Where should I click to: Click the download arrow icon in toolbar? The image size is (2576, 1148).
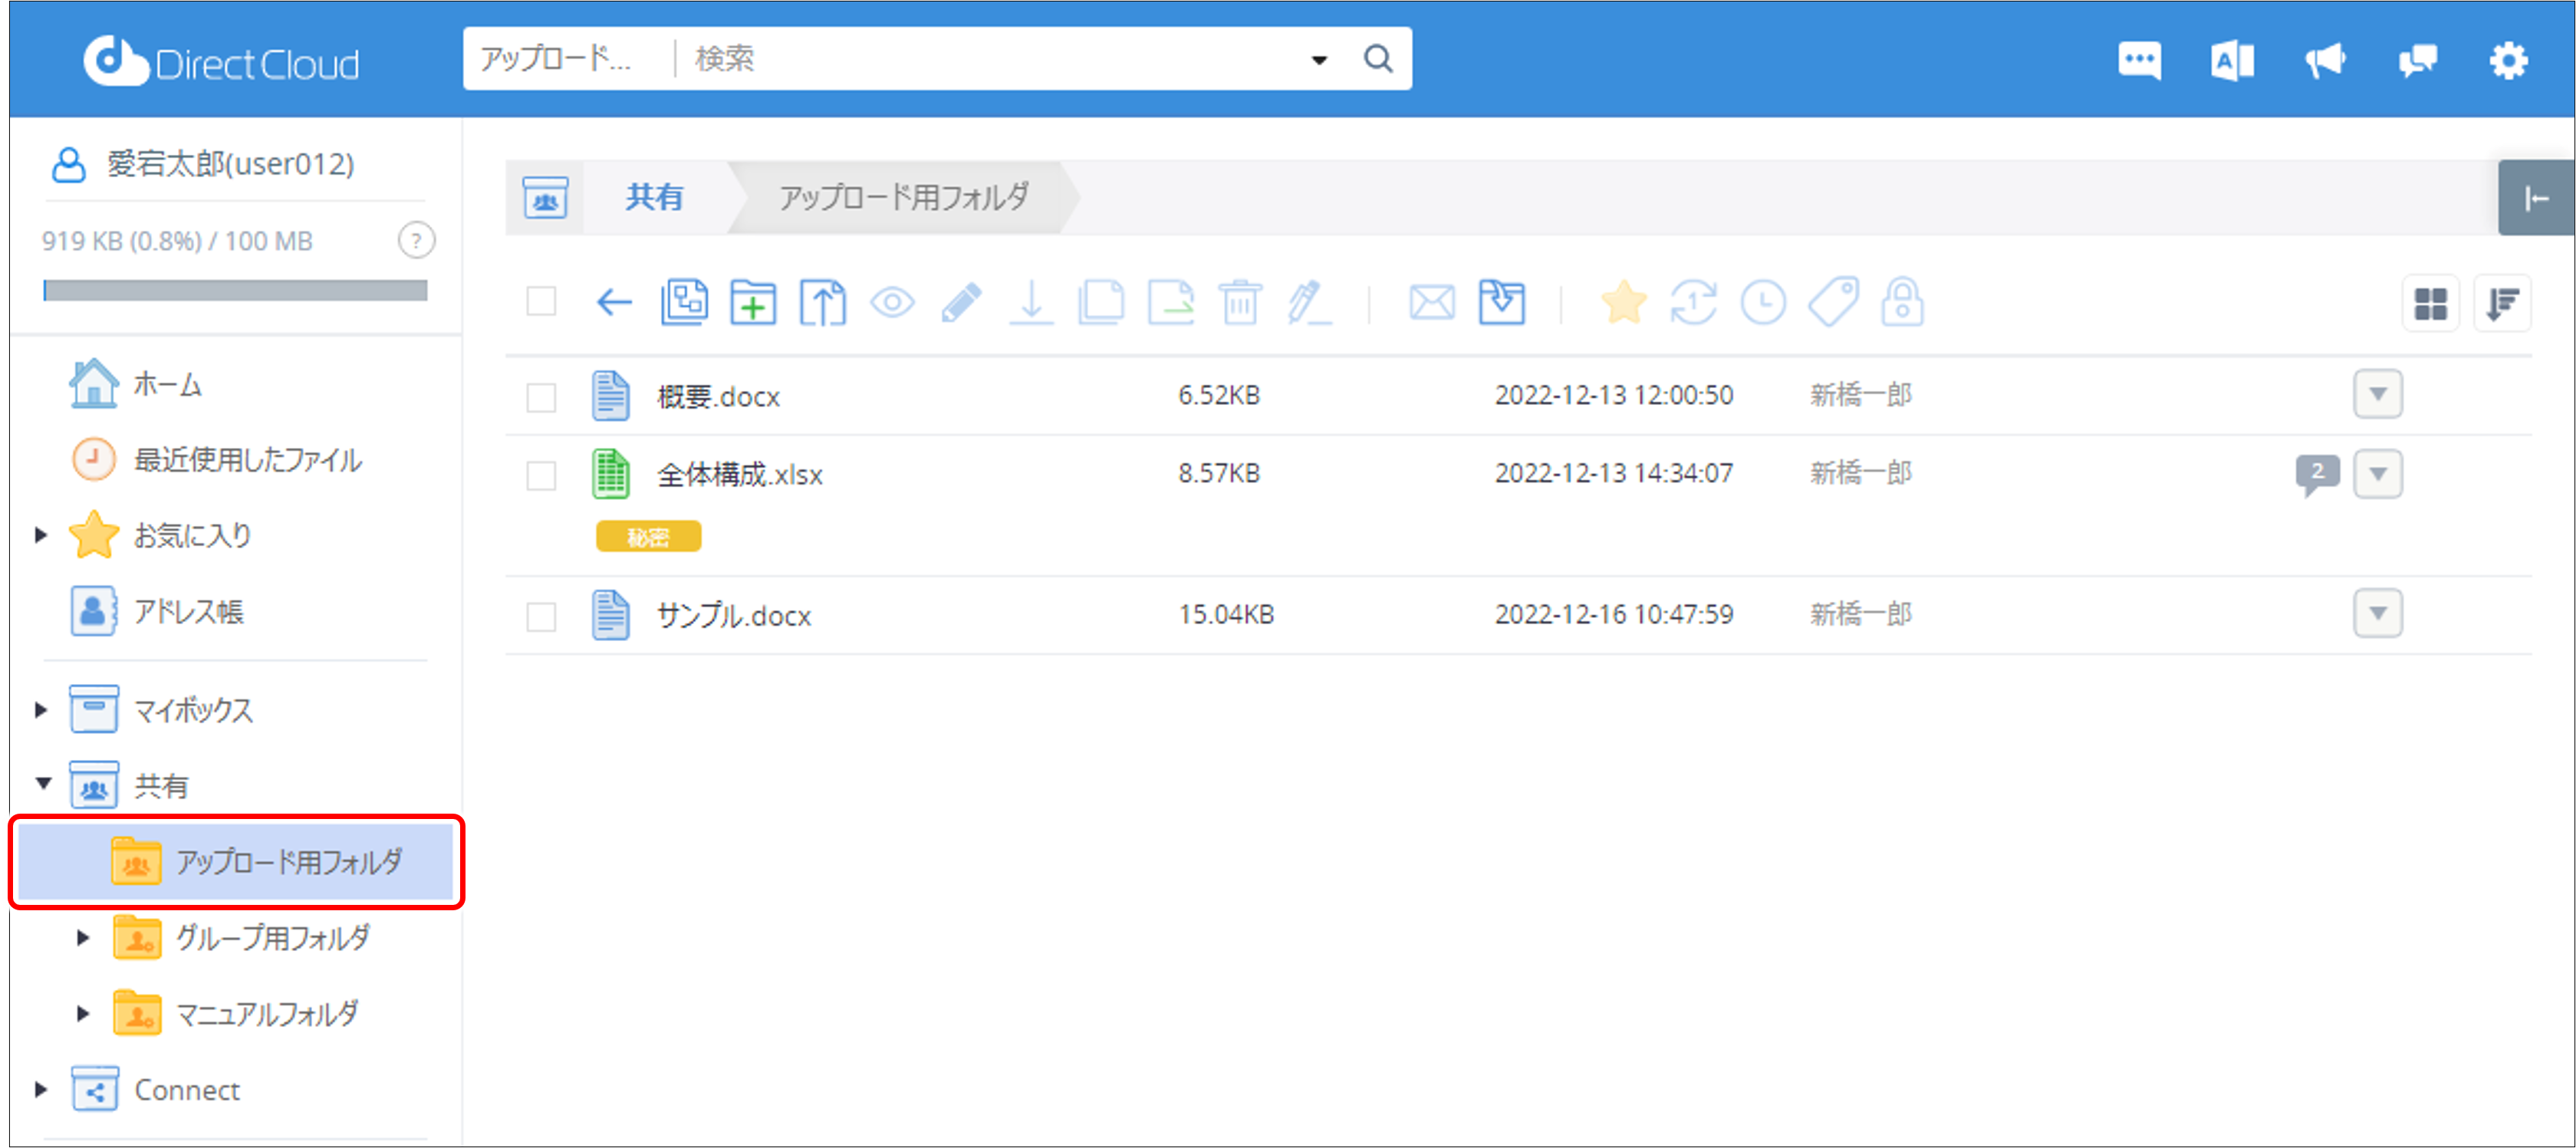[x=1031, y=302]
